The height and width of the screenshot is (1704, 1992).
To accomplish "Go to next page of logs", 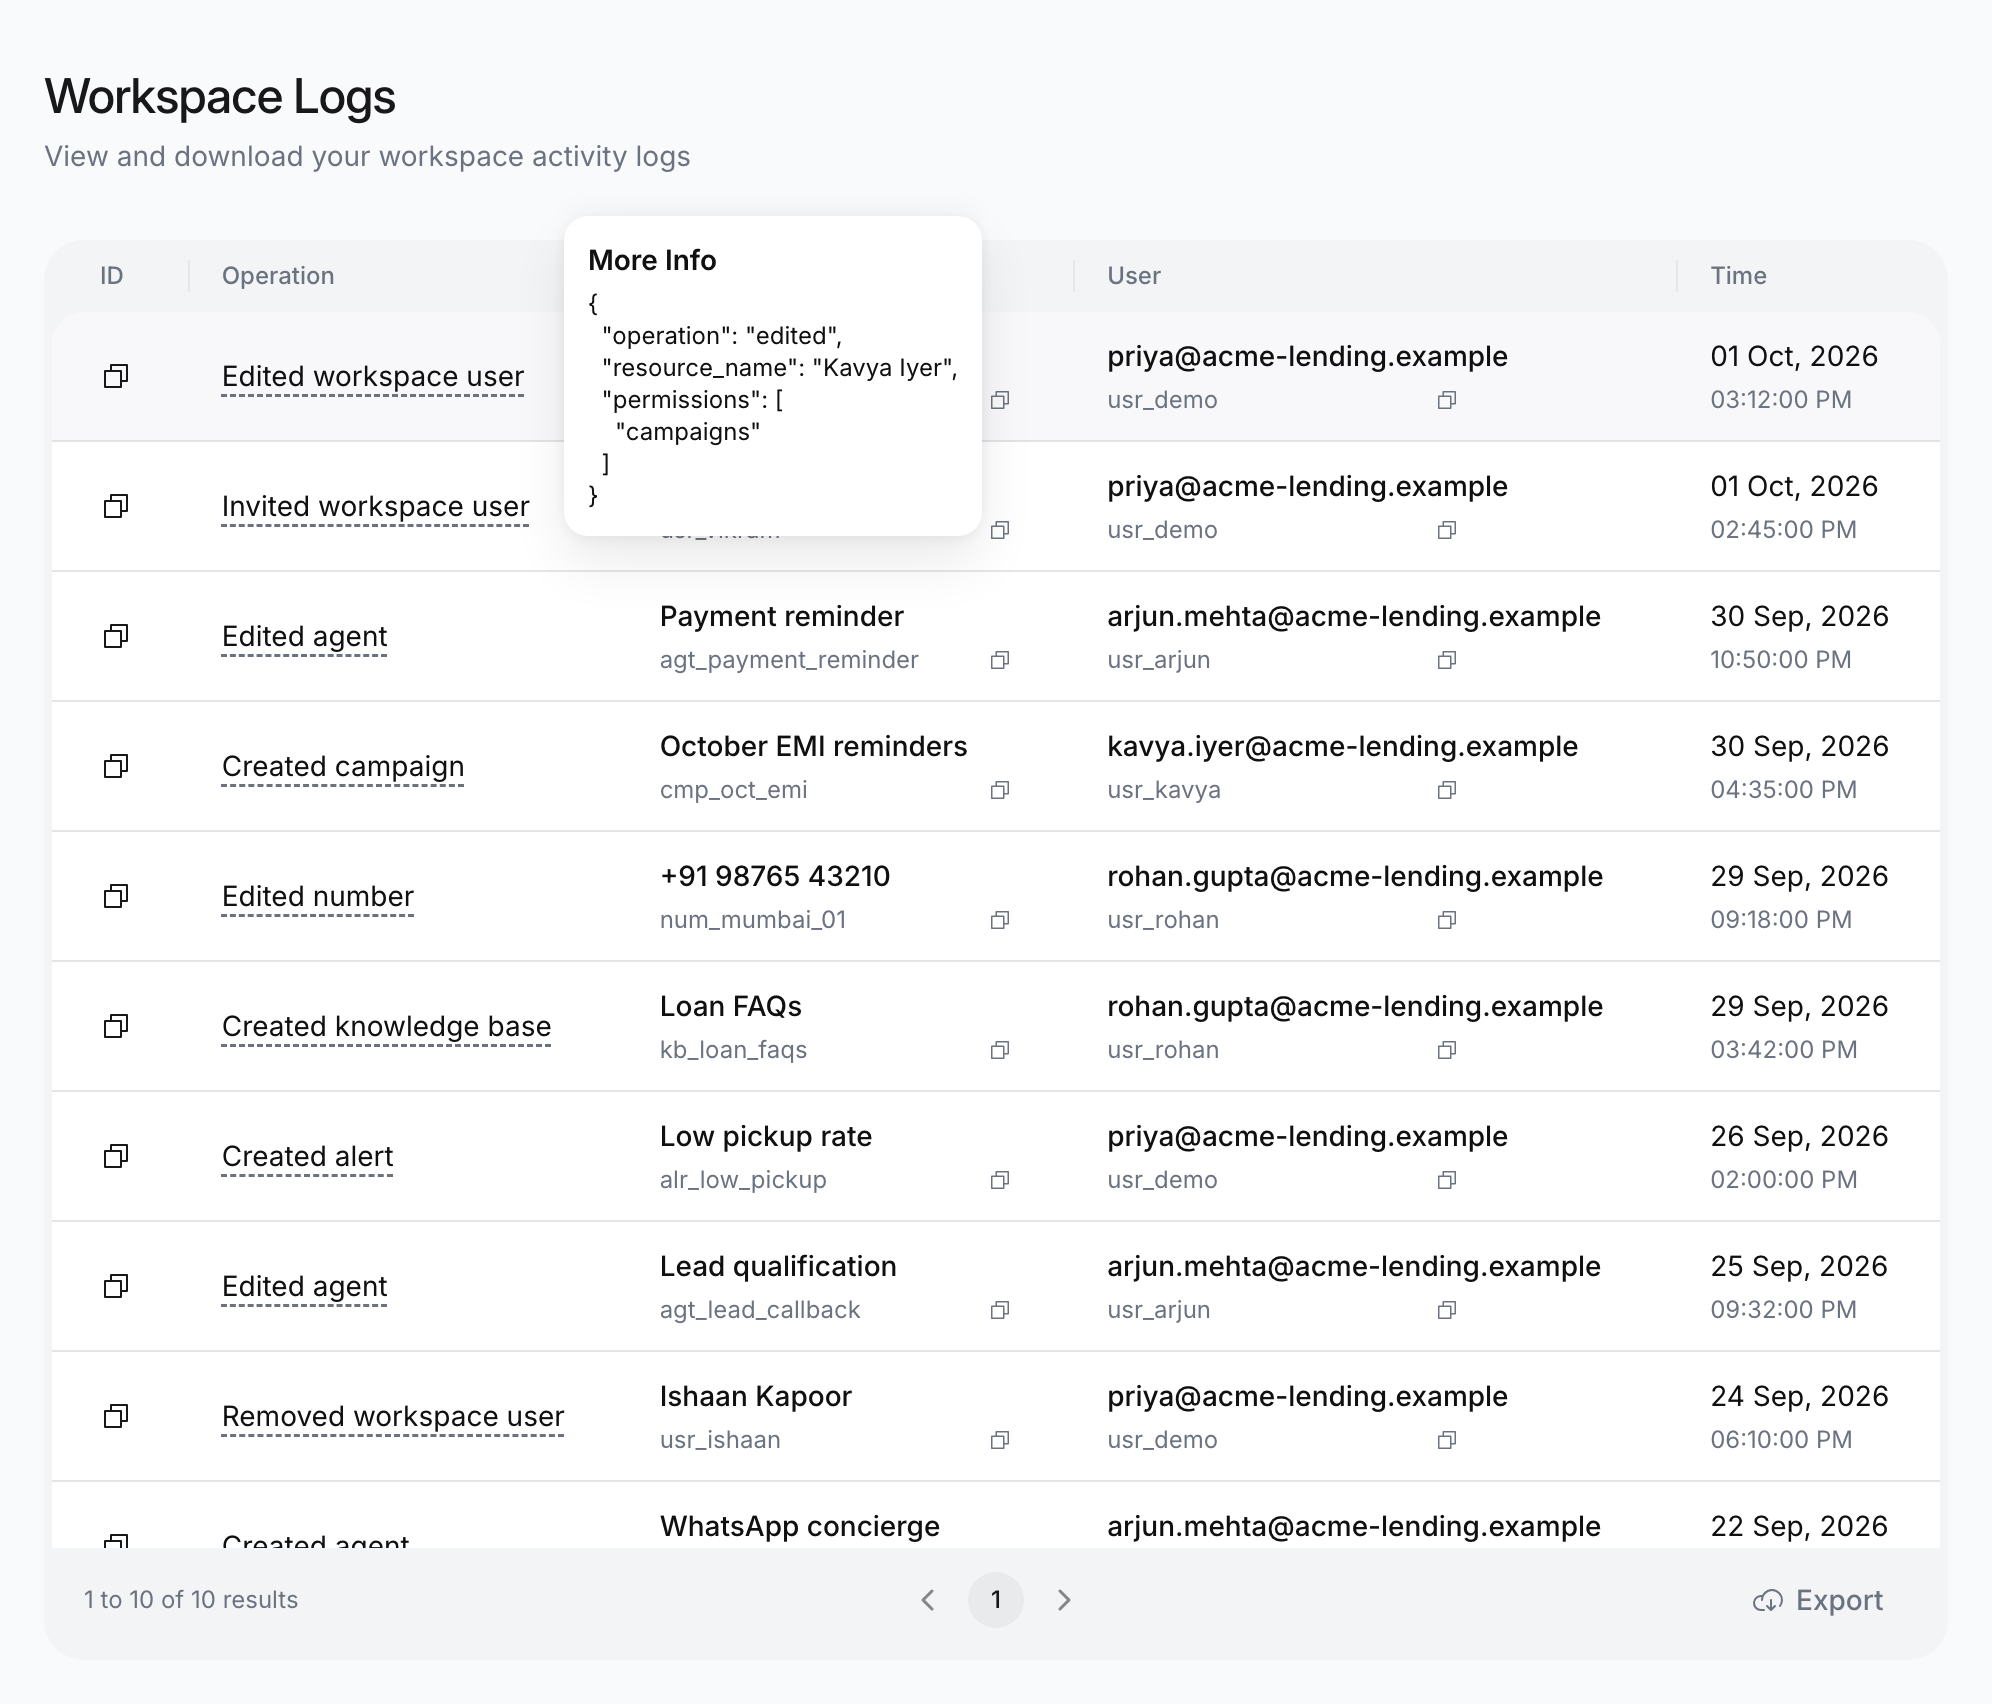I will tap(1064, 1600).
